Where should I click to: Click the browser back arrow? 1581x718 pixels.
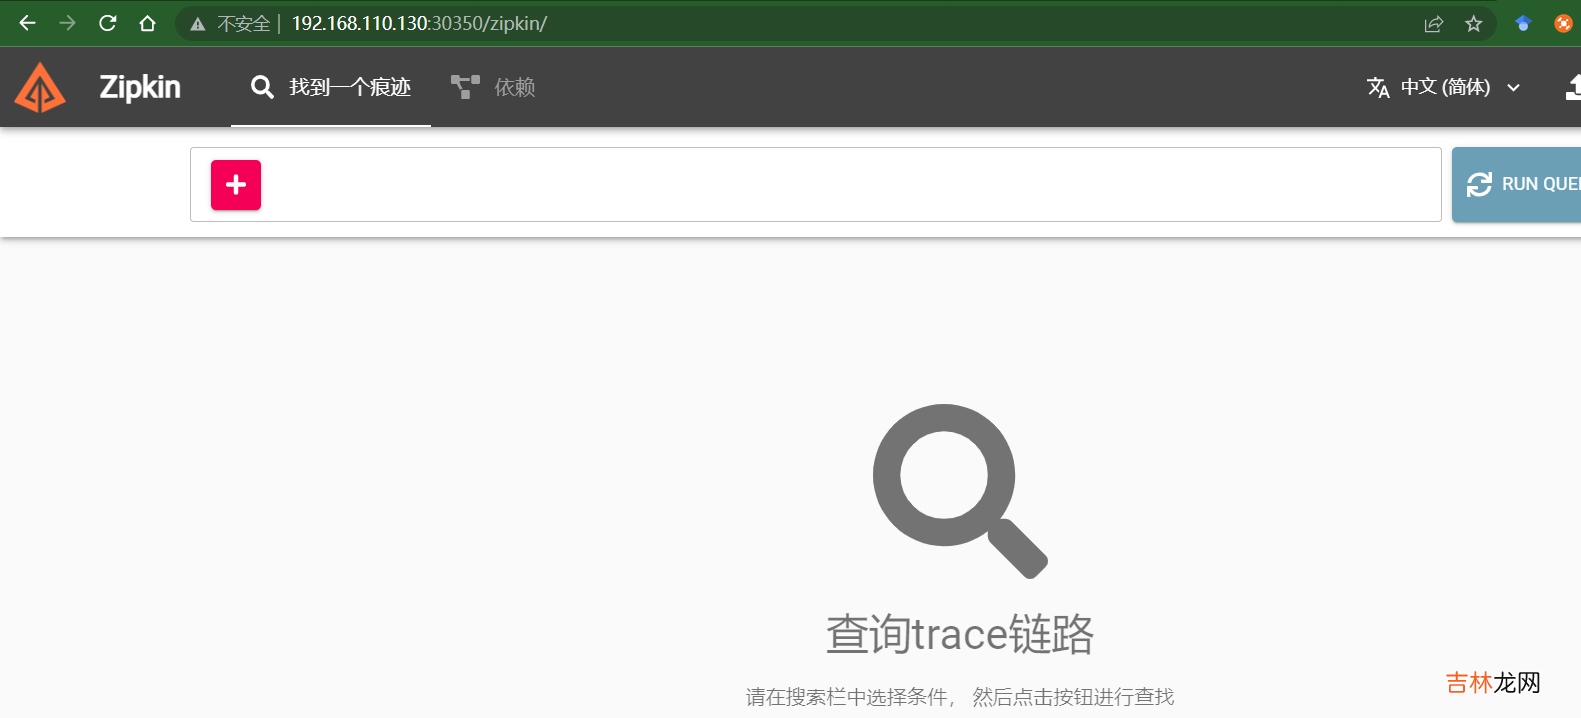(x=27, y=23)
